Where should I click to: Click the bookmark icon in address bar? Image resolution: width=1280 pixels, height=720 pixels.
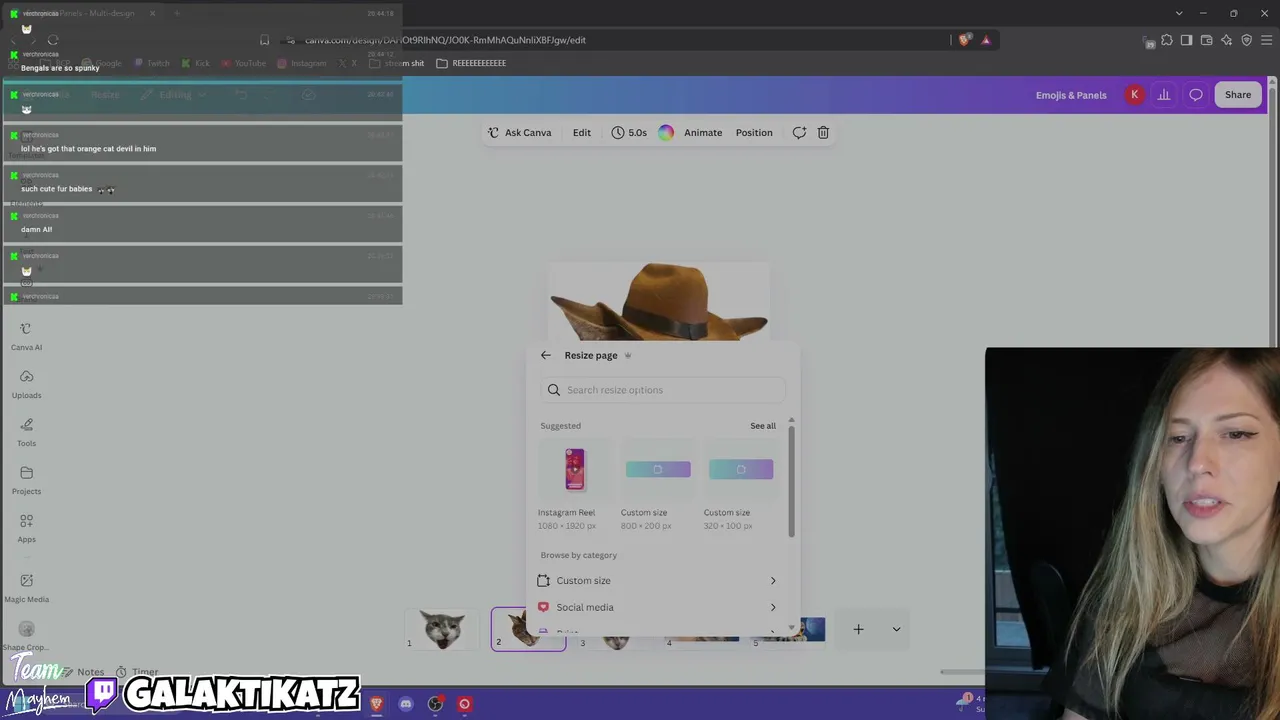(264, 40)
